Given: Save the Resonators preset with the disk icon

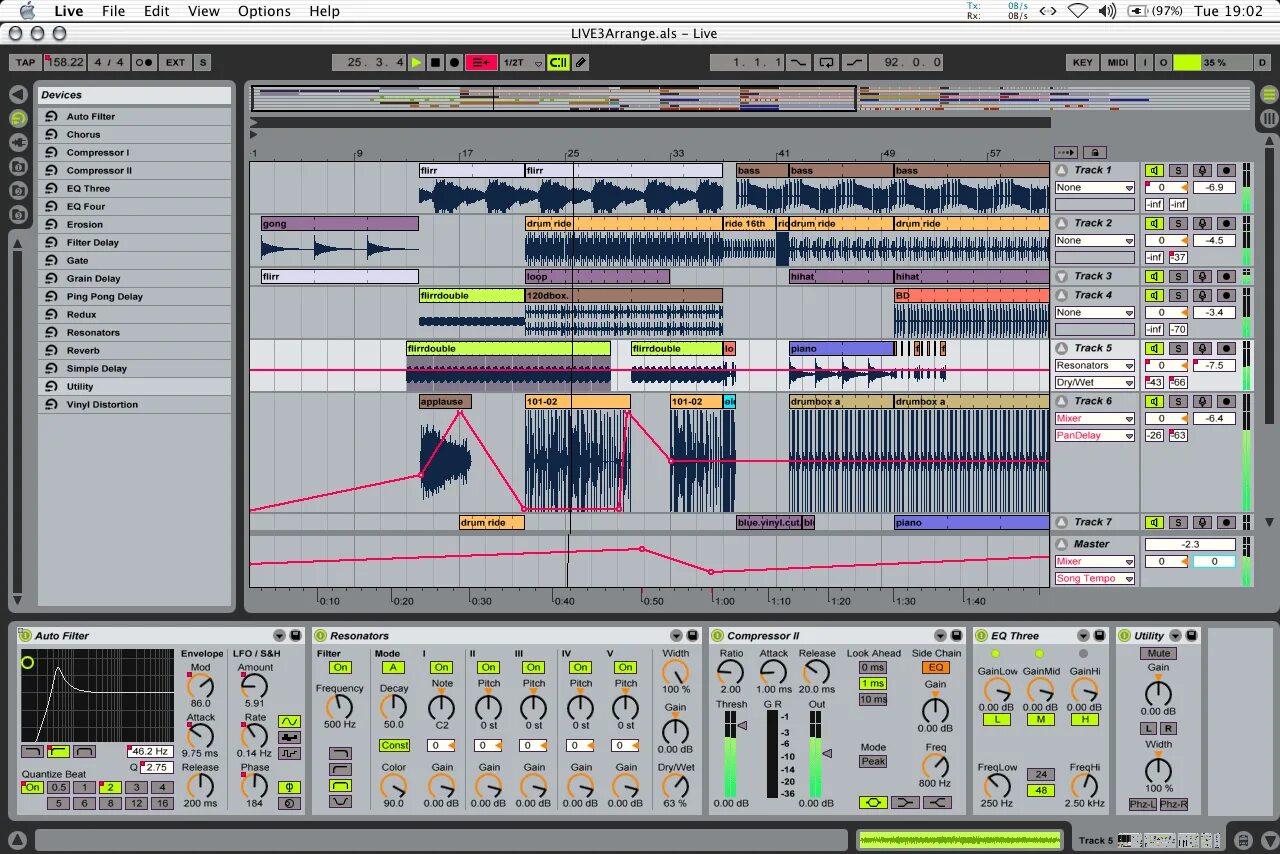Looking at the screenshot, I should click(691, 636).
